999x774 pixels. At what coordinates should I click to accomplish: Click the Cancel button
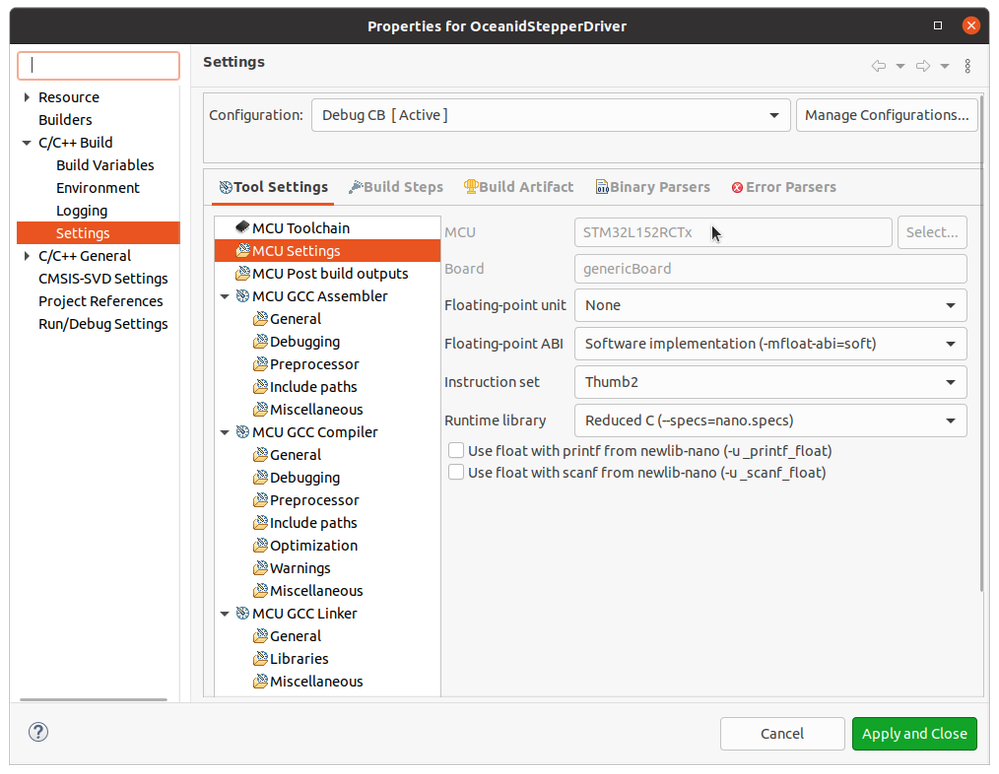pos(782,733)
